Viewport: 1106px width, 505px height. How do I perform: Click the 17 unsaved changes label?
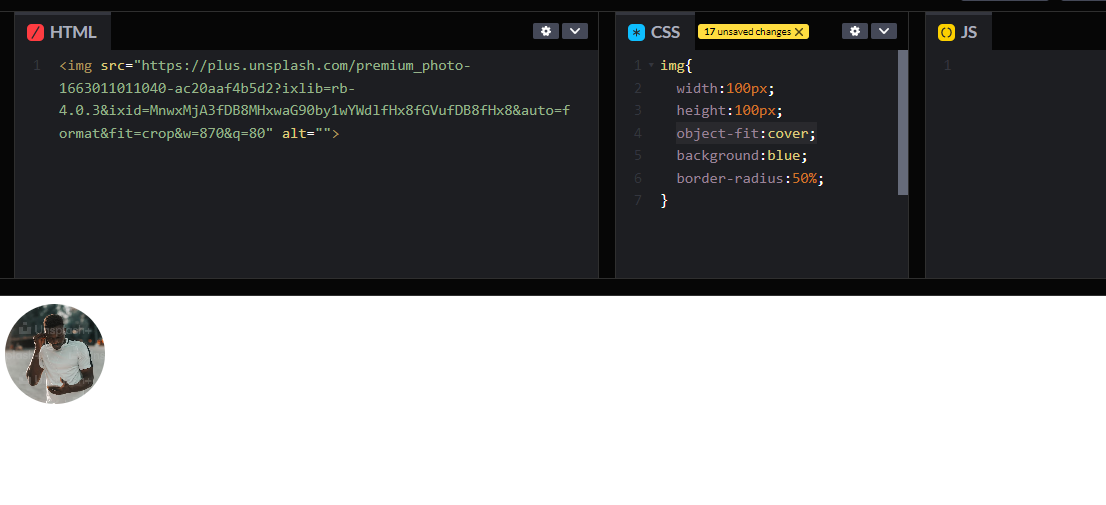pyautogui.click(x=747, y=32)
